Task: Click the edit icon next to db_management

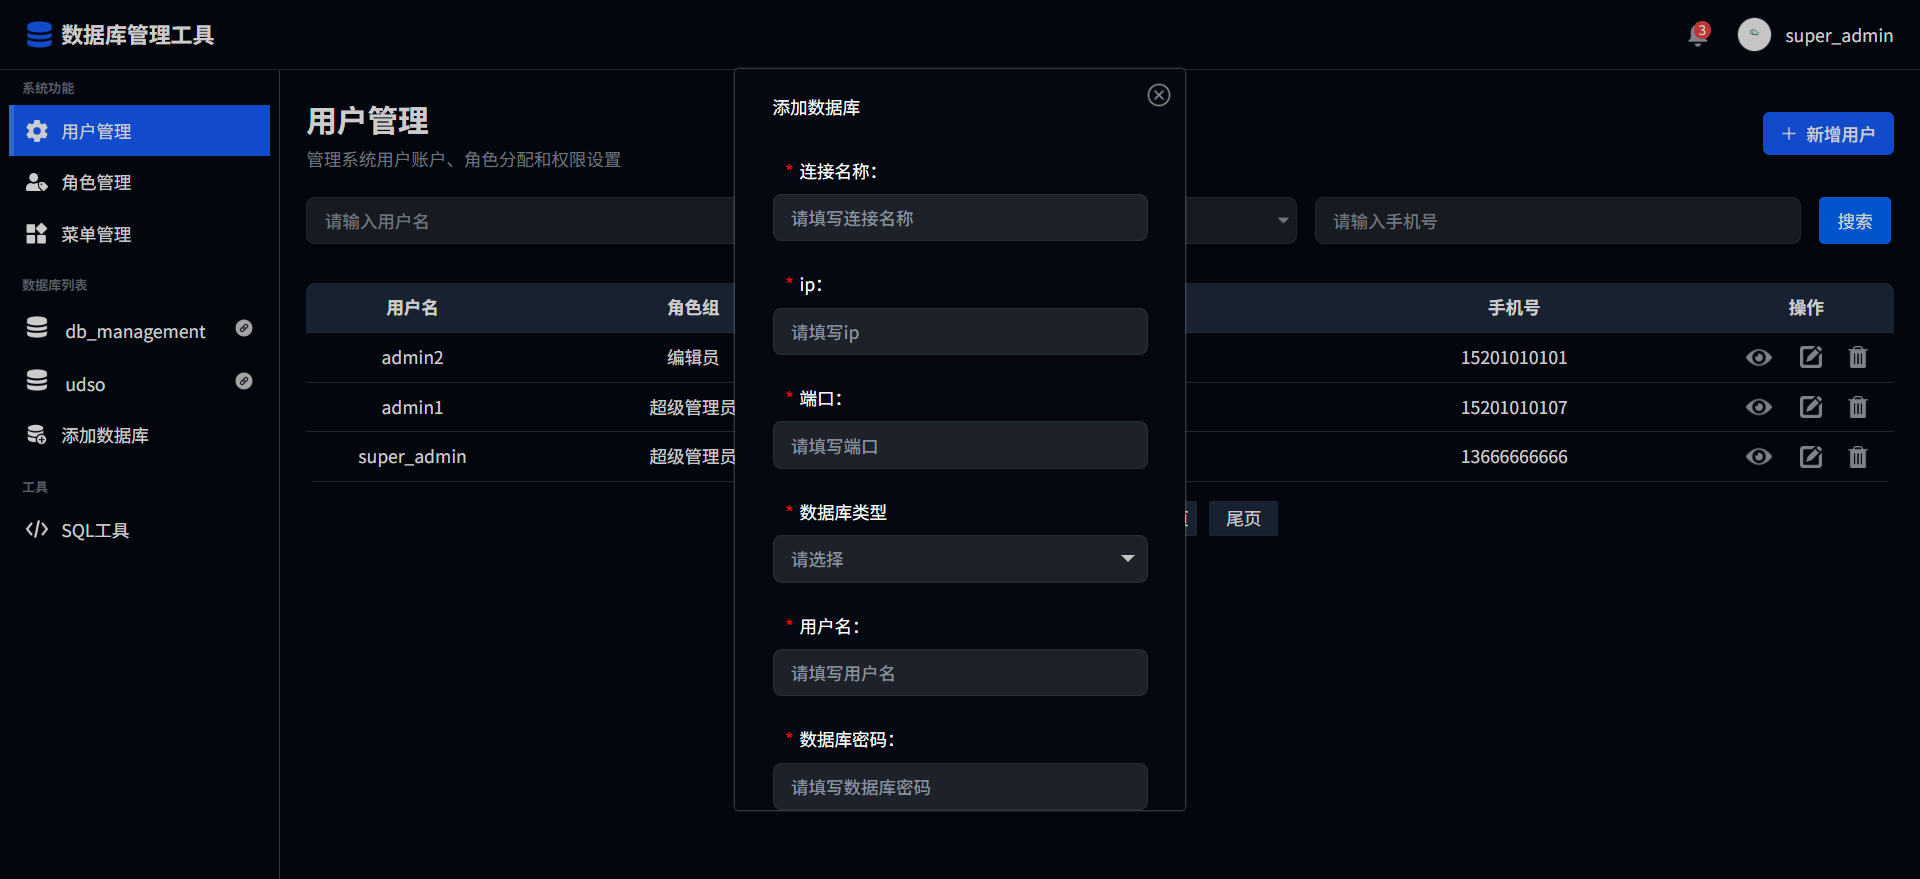Action: (243, 329)
